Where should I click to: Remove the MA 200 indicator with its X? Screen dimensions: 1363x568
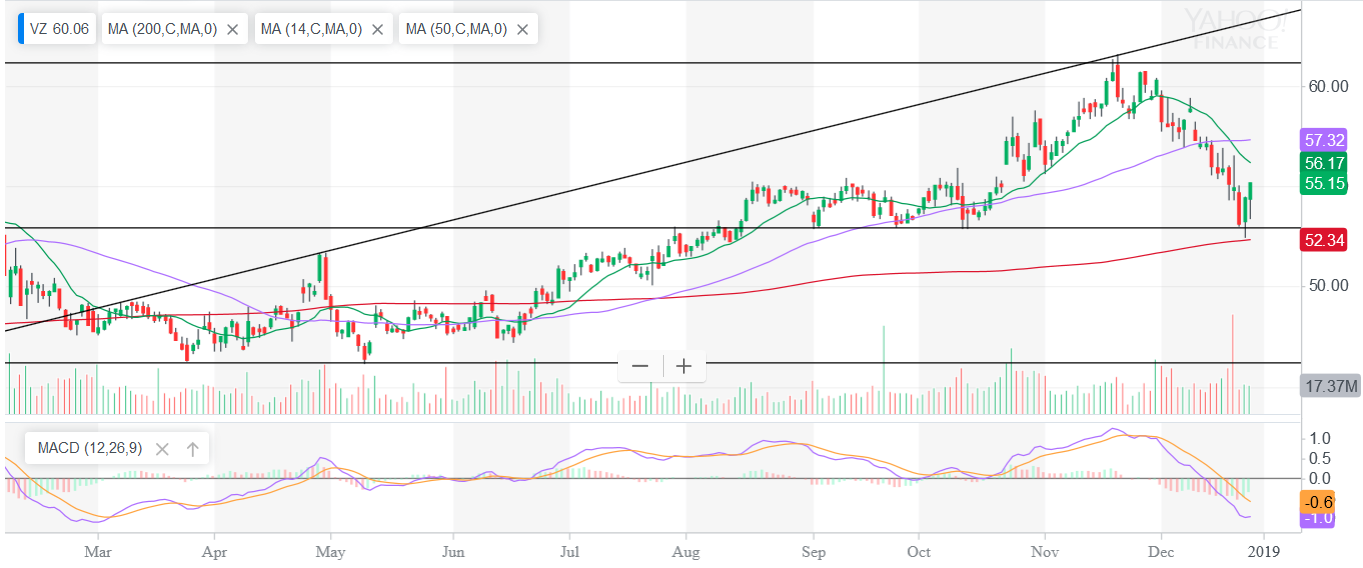[x=232, y=30]
